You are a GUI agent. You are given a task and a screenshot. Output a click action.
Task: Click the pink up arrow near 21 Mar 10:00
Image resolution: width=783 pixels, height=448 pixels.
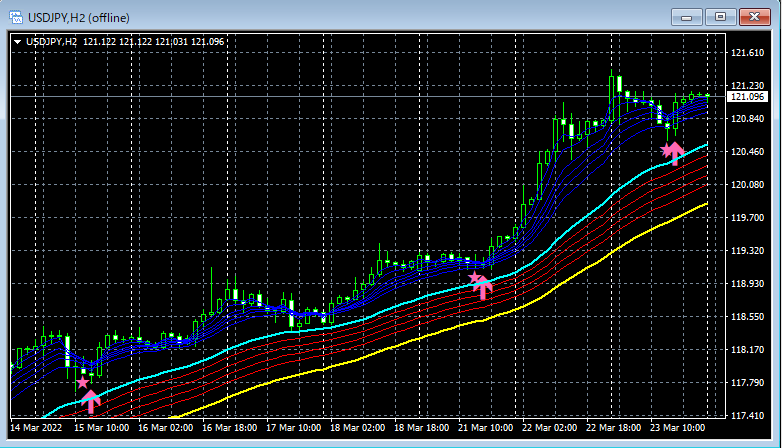(x=483, y=288)
